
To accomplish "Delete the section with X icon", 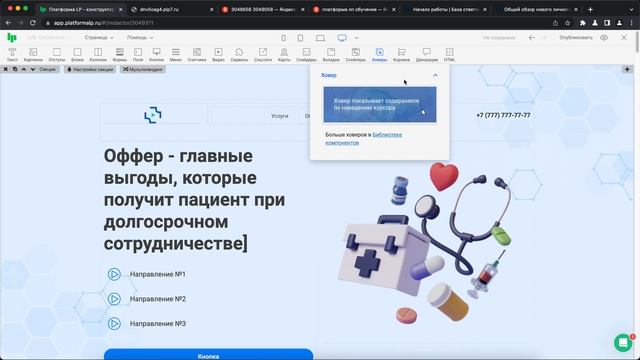I will (6, 69).
